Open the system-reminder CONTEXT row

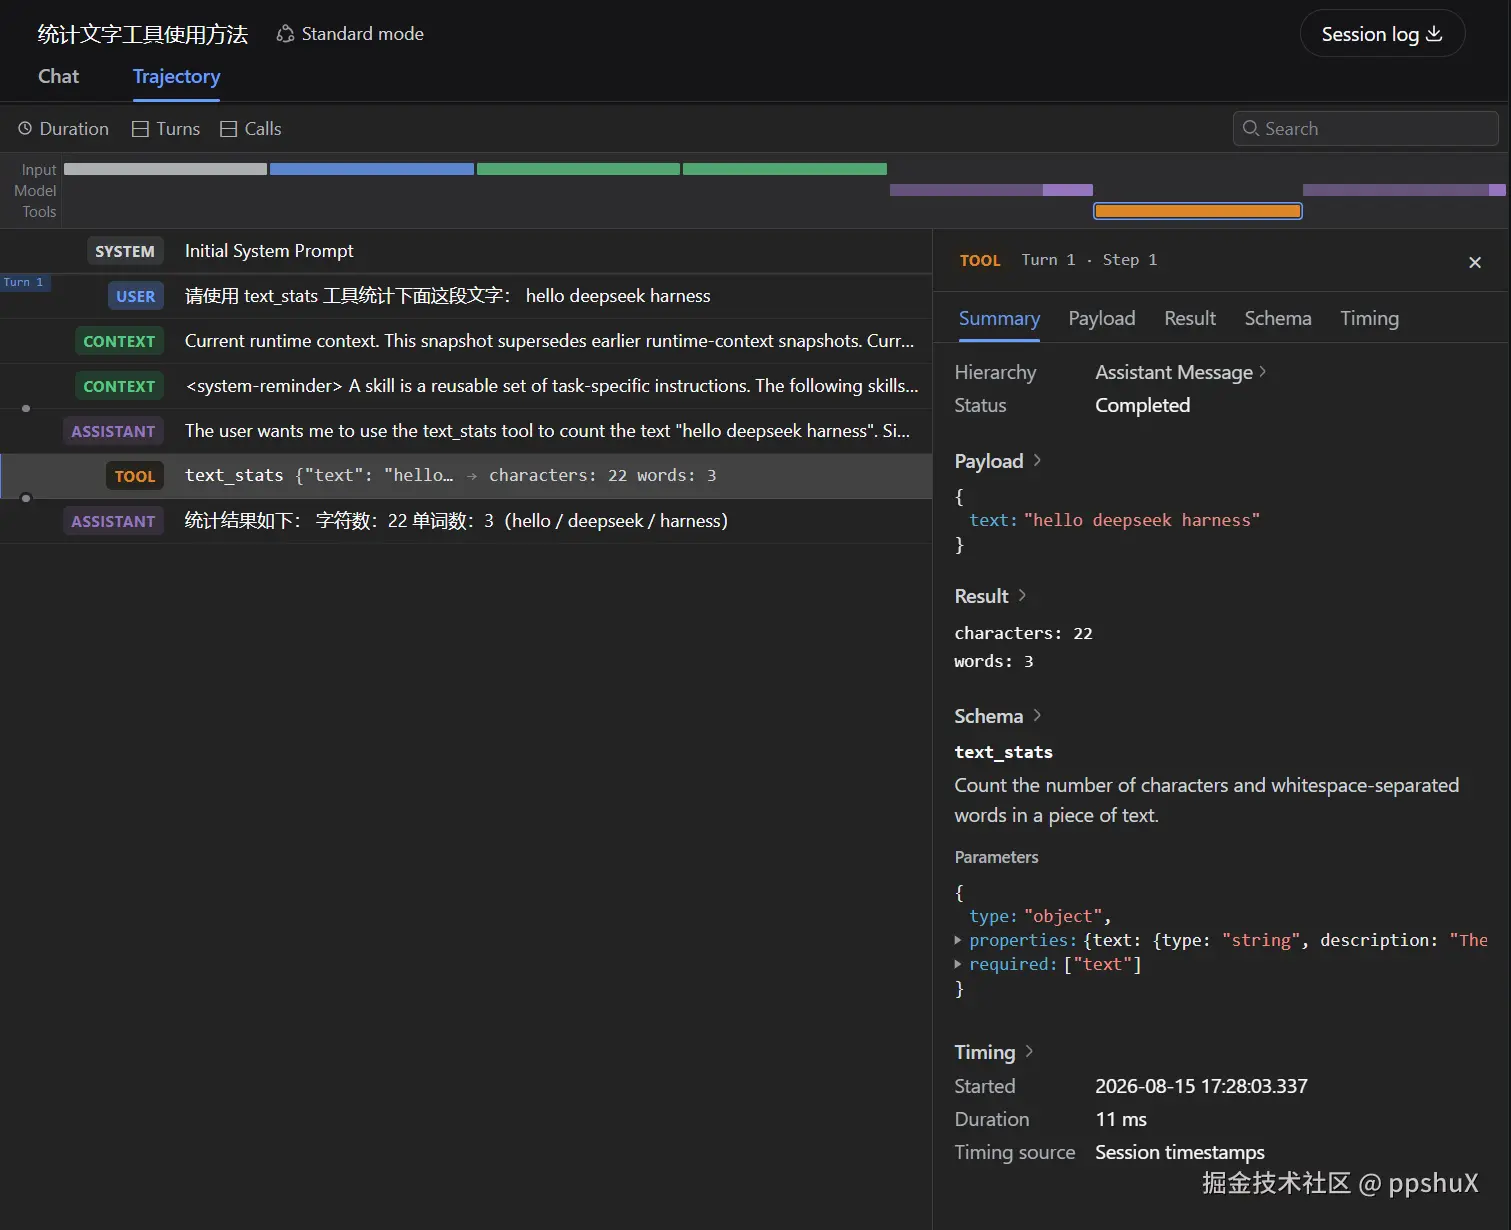(466, 386)
